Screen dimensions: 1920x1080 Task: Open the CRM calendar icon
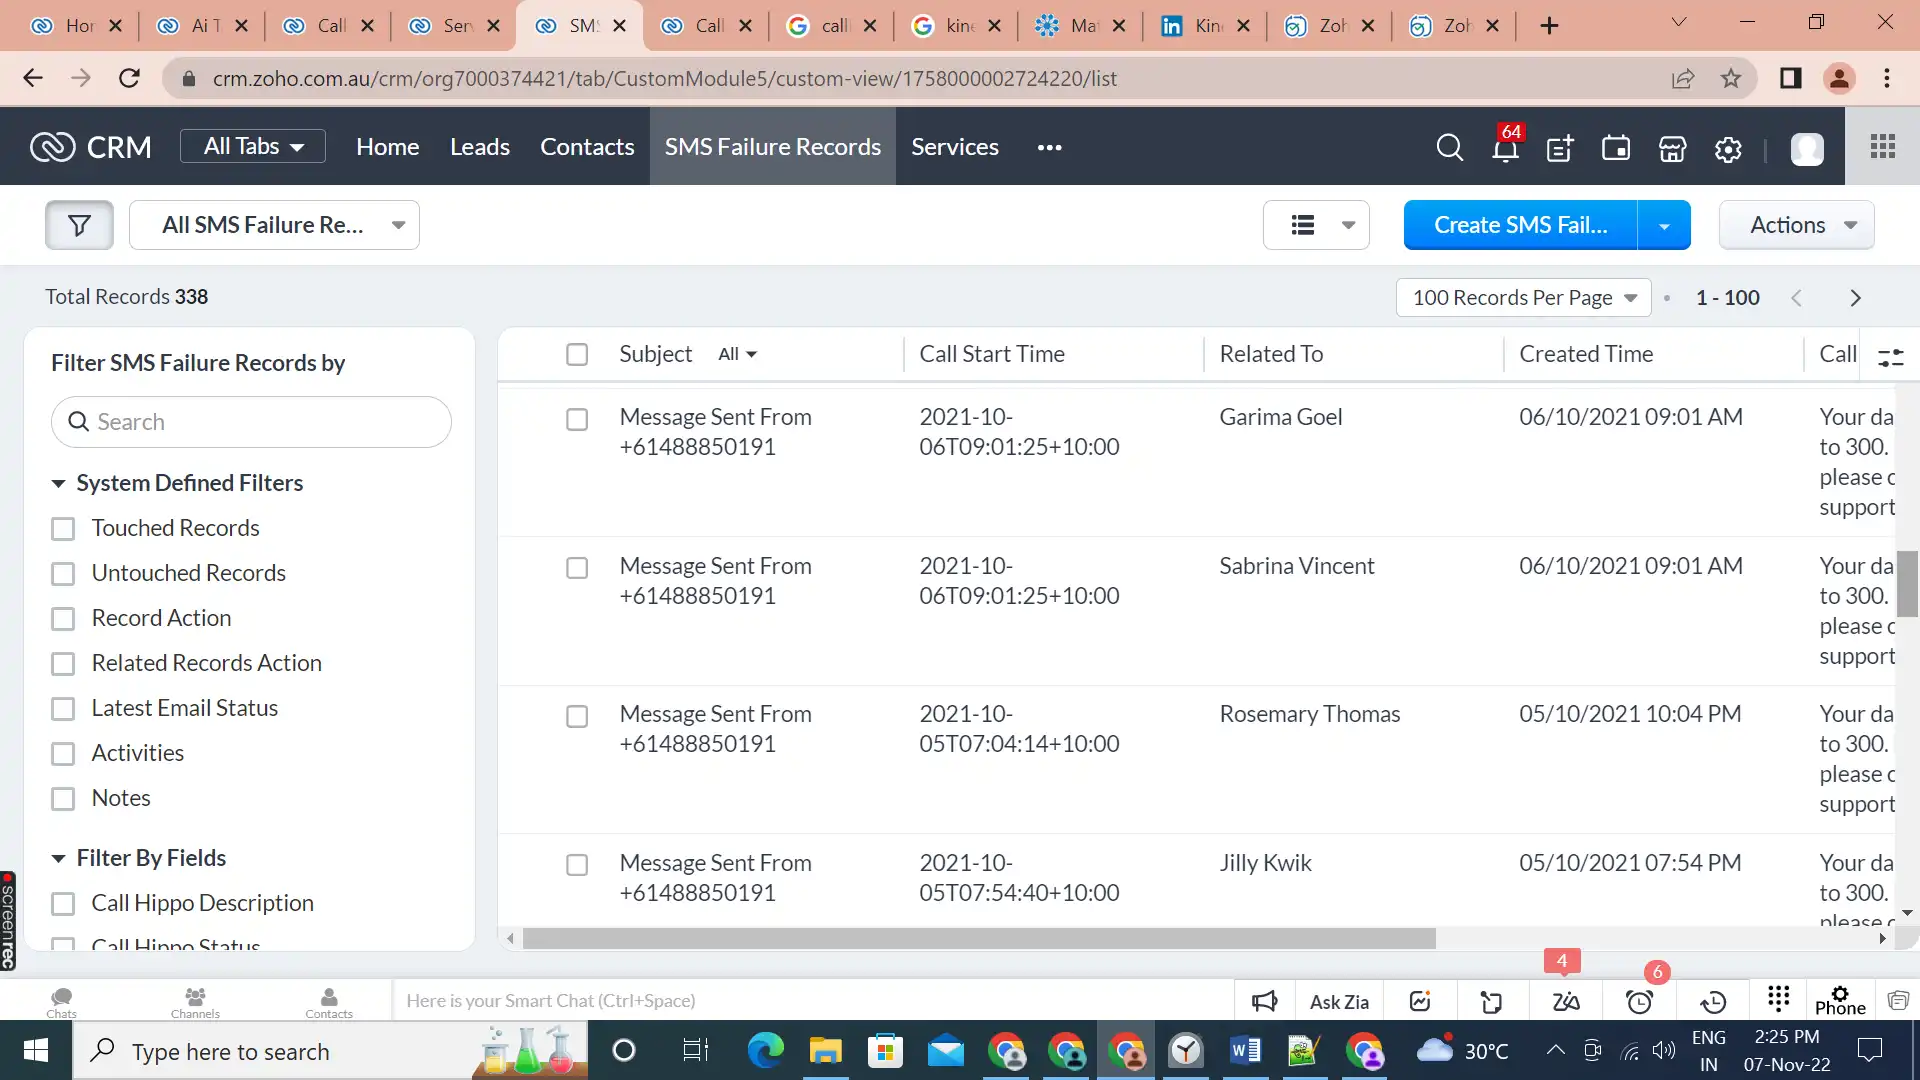tap(1615, 148)
